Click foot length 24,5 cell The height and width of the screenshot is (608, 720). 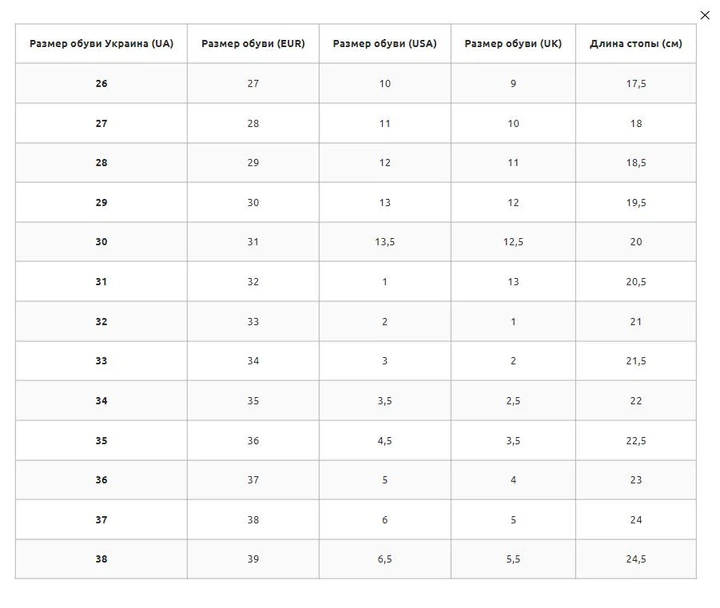coord(636,559)
